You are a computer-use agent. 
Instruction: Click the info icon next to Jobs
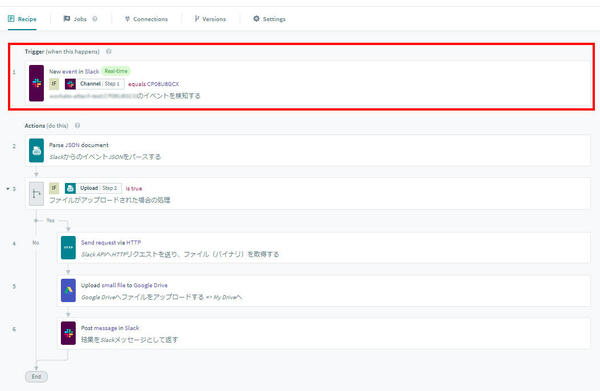pyautogui.click(x=95, y=19)
